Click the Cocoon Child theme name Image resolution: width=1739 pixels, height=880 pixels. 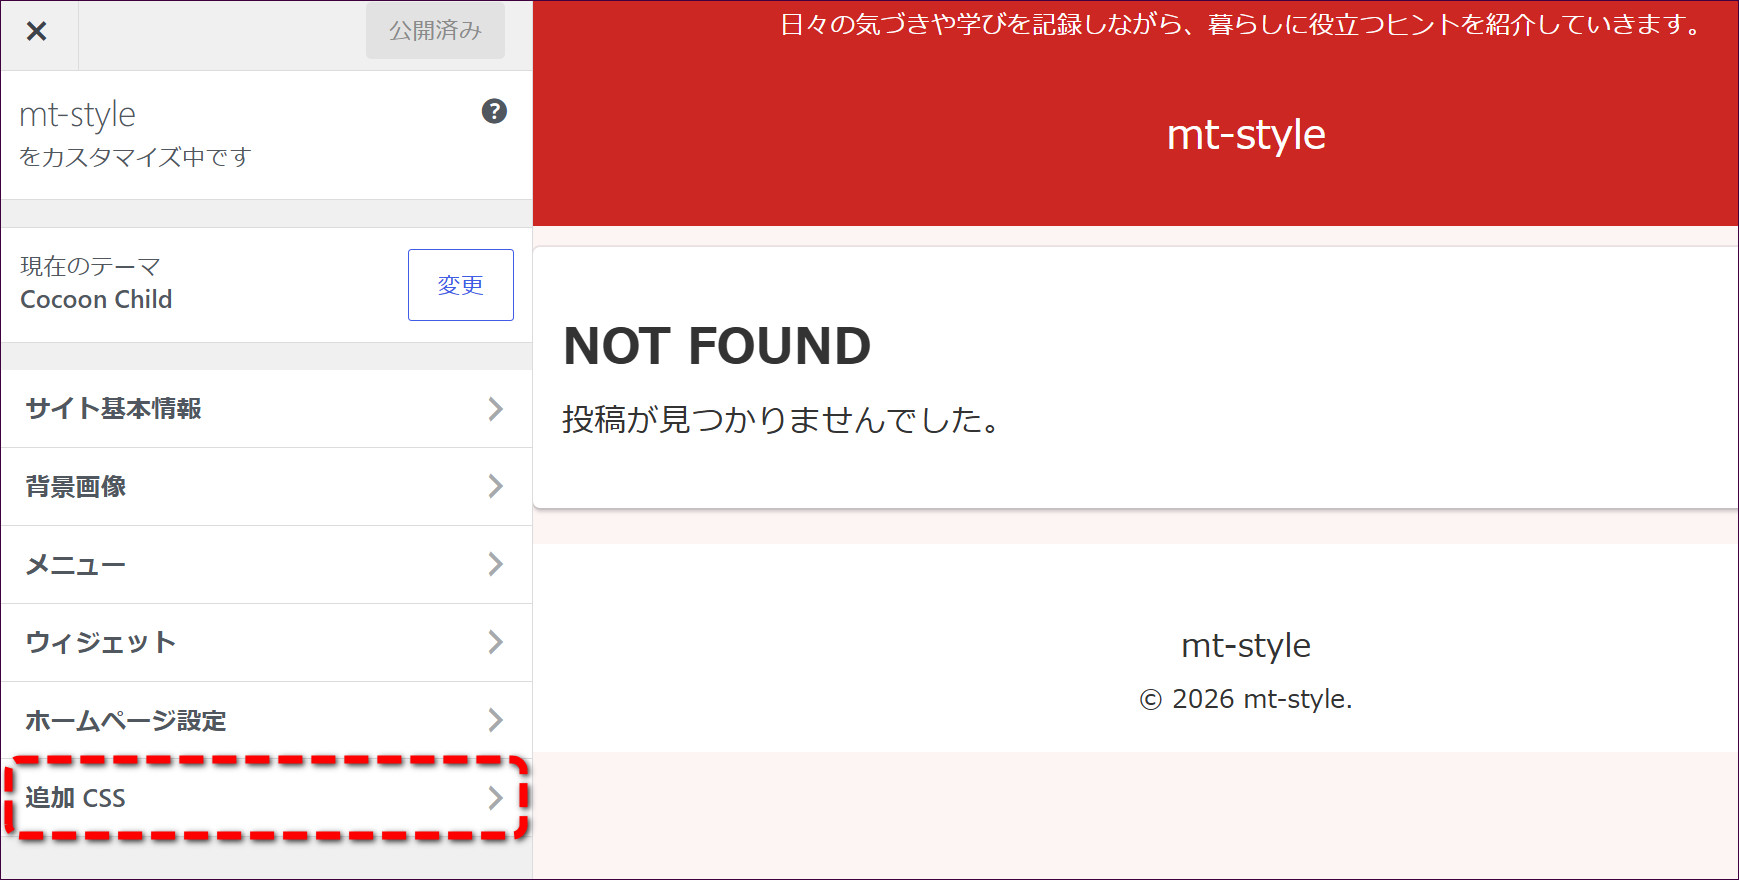(96, 300)
